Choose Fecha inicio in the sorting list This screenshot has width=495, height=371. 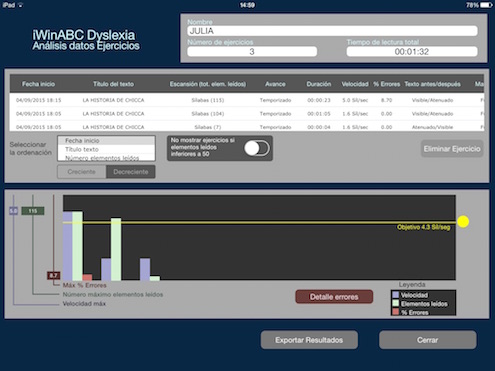pyautogui.click(x=106, y=141)
